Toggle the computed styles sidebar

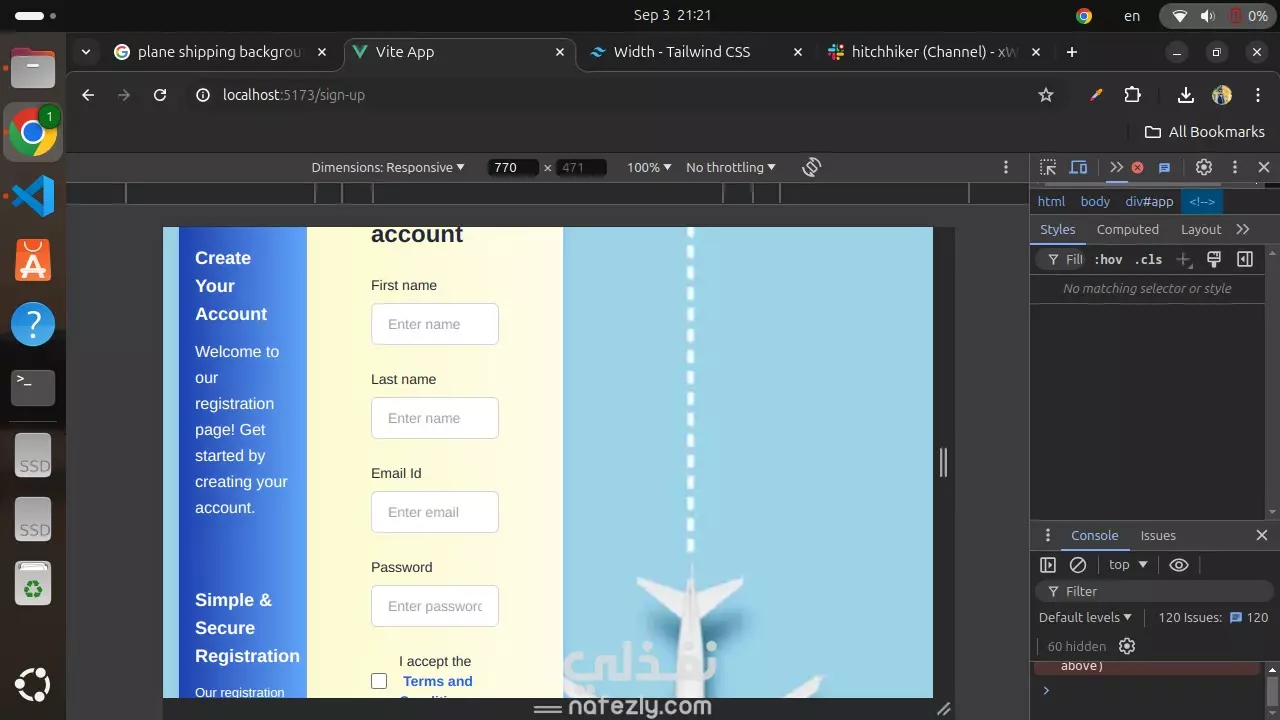coord(1245,259)
